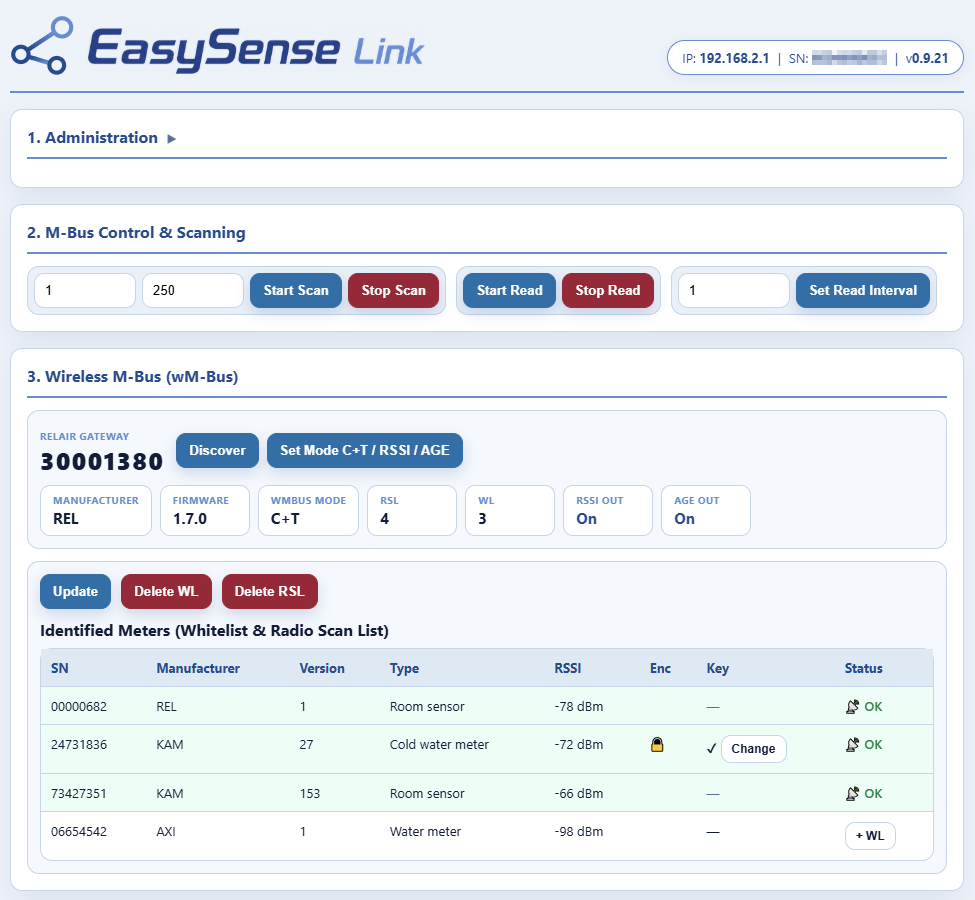Click Set Mode C+T / RSSI / AGE
975x900 pixels.
tap(364, 450)
